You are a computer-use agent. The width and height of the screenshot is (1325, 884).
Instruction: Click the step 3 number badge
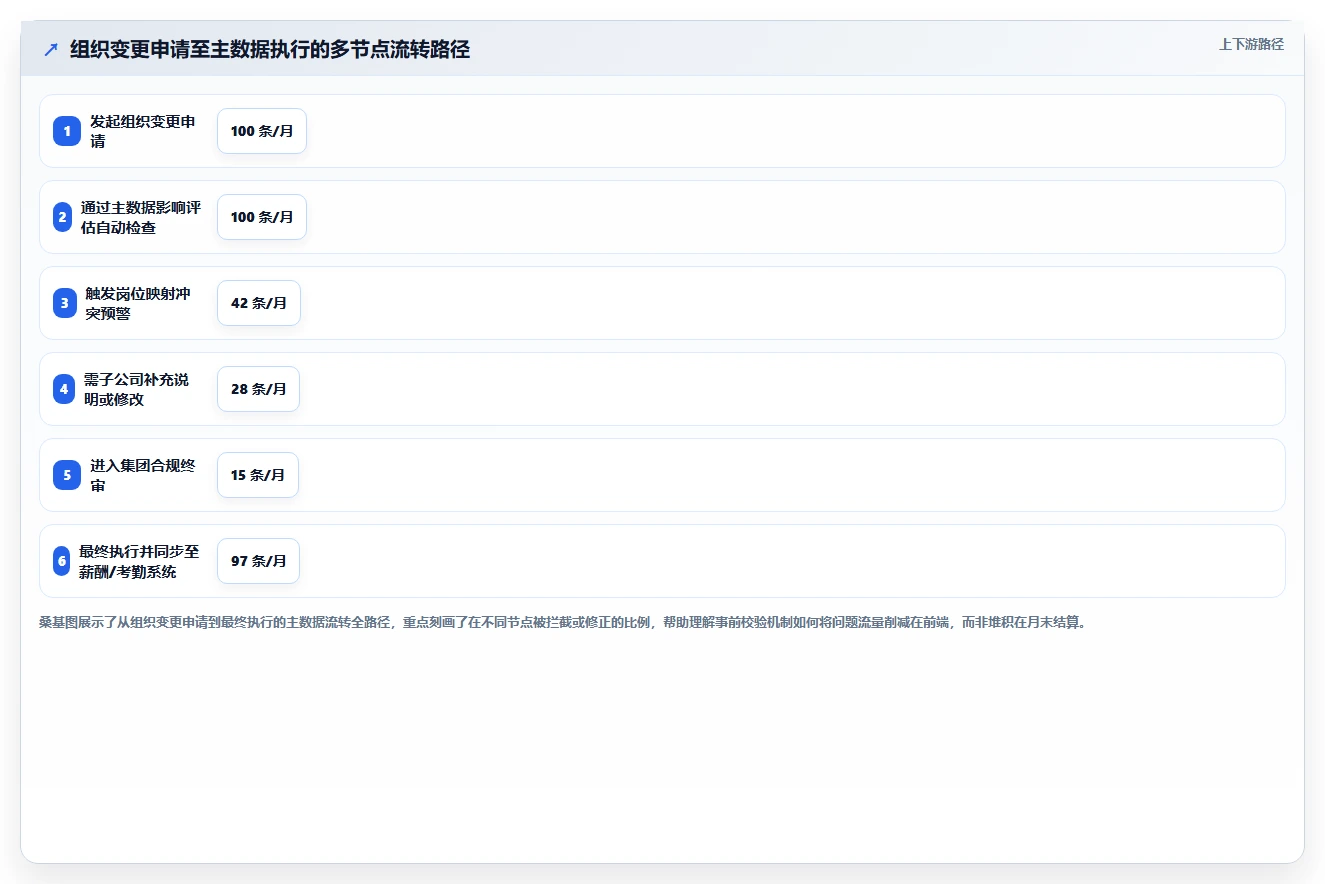coord(65,303)
